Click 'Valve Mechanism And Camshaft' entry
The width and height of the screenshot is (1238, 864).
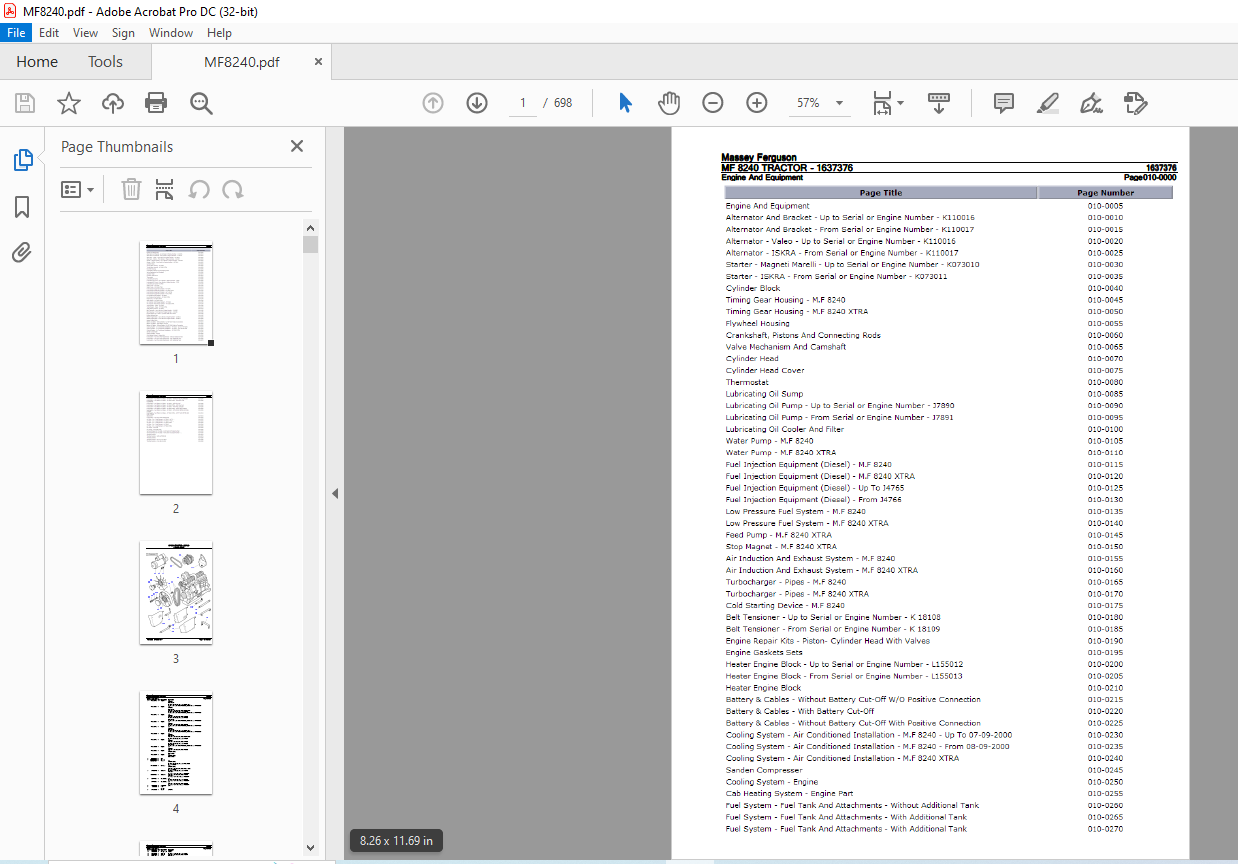click(786, 347)
